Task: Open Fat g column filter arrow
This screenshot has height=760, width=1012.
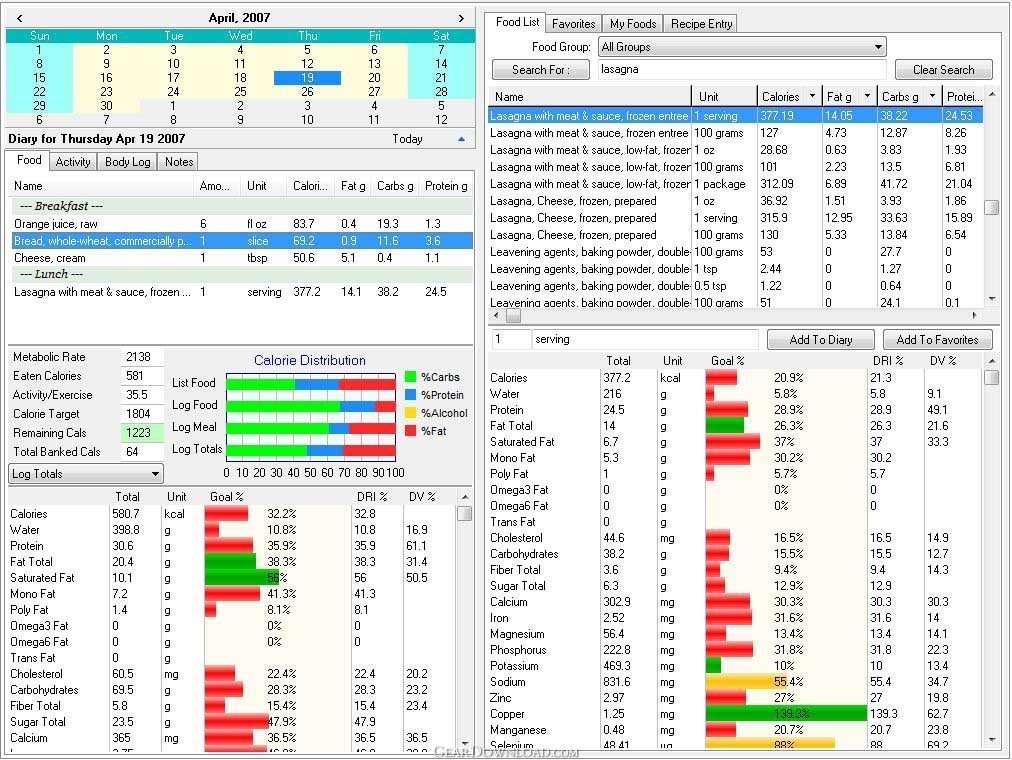Action: [x=867, y=97]
